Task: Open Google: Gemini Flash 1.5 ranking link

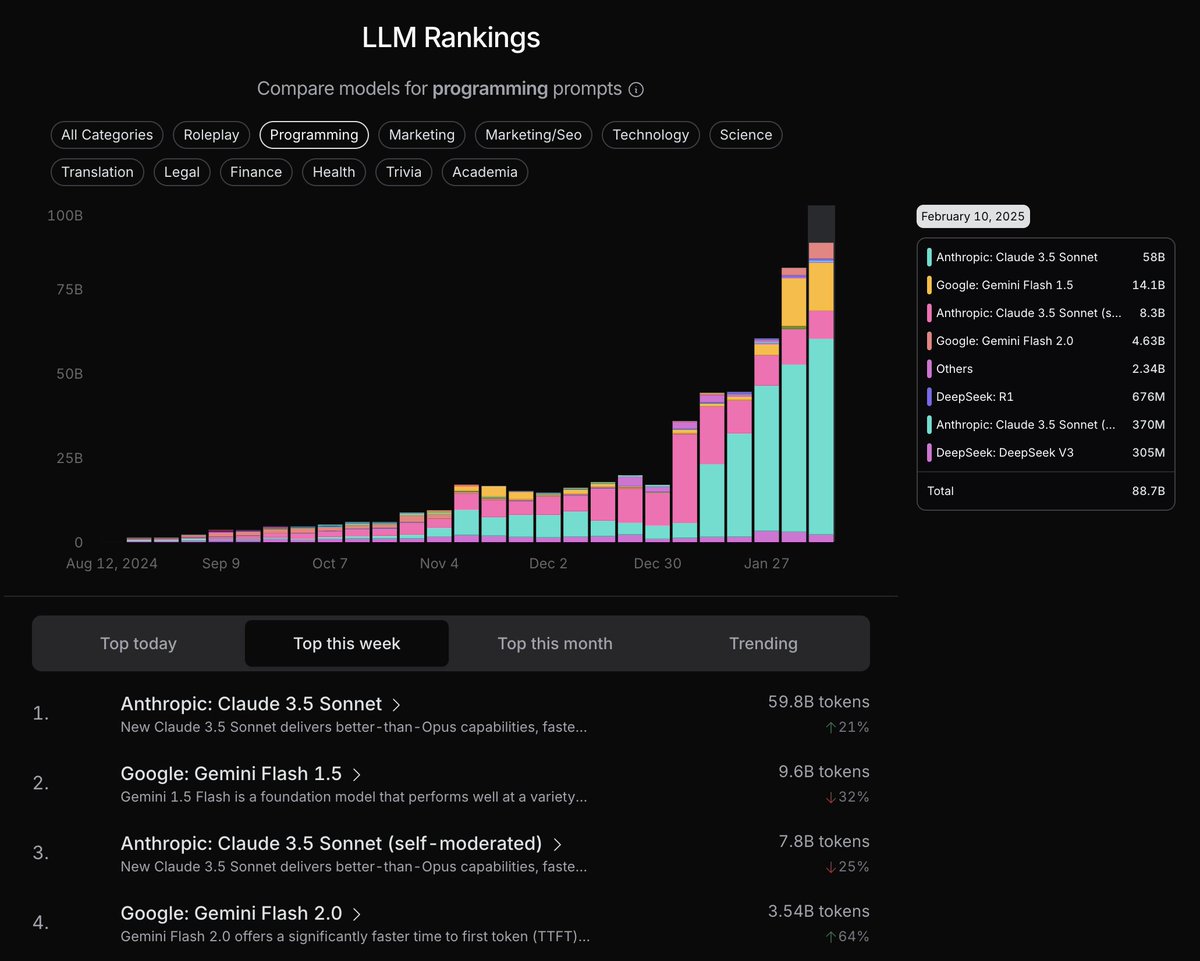Action: [x=231, y=774]
